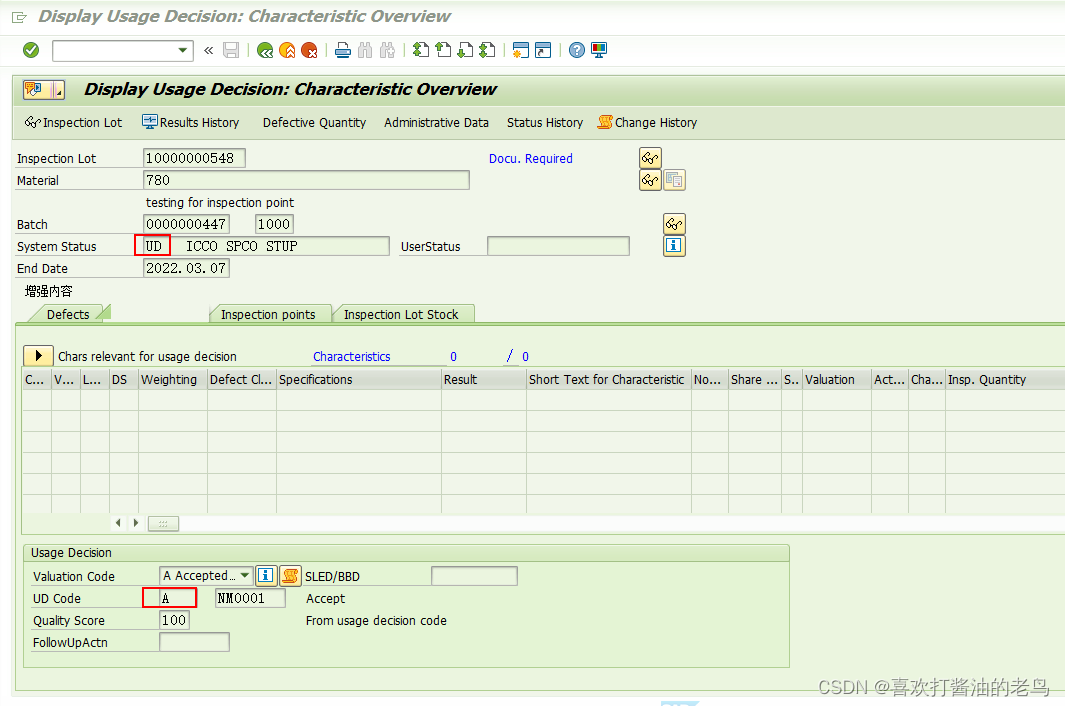The width and height of the screenshot is (1065, 706).
Task: Open Results History
Action: coord(191,123)
